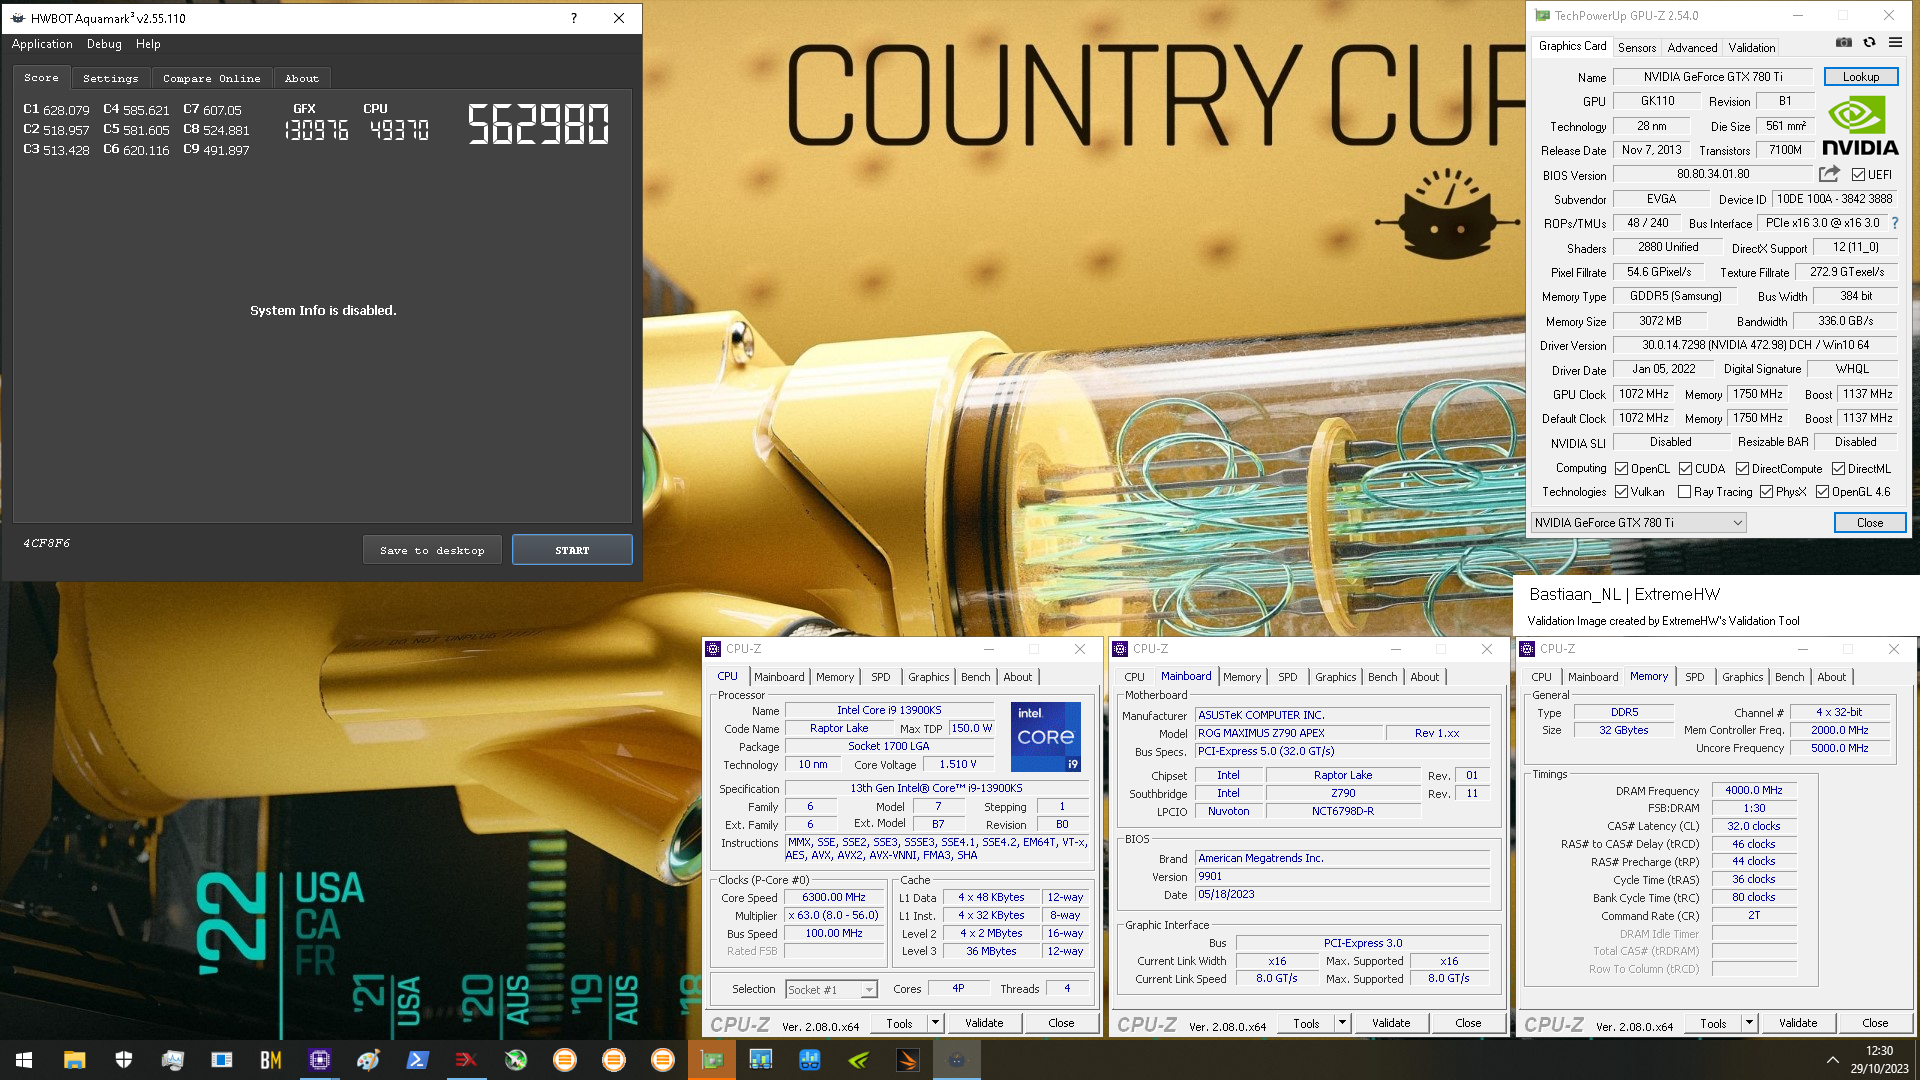The height and width of the screenshot is (1080, 1920).
Task: Click the BIOS export share icon in GPU-Z
Action: 1829,174
